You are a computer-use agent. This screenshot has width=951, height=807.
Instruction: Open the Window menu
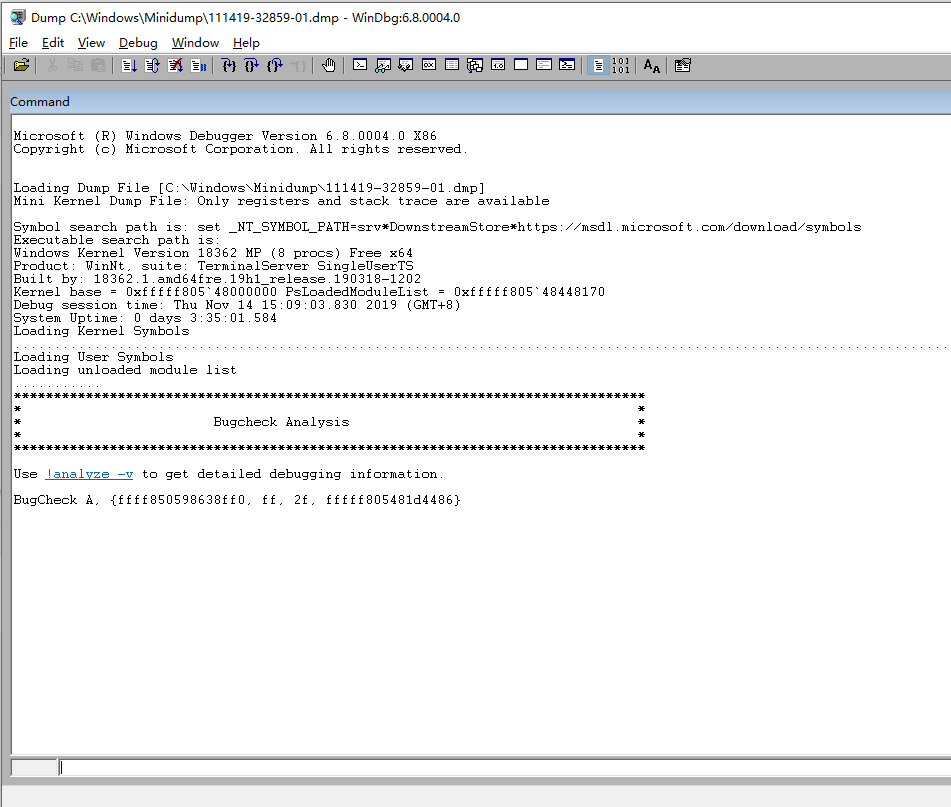point(195,43)
